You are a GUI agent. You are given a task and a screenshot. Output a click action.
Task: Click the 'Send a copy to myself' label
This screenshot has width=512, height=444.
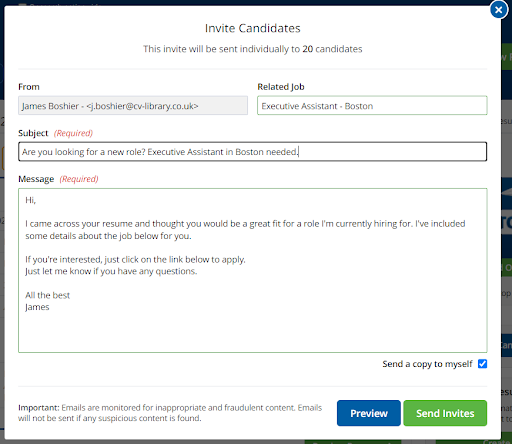(427, 364)
